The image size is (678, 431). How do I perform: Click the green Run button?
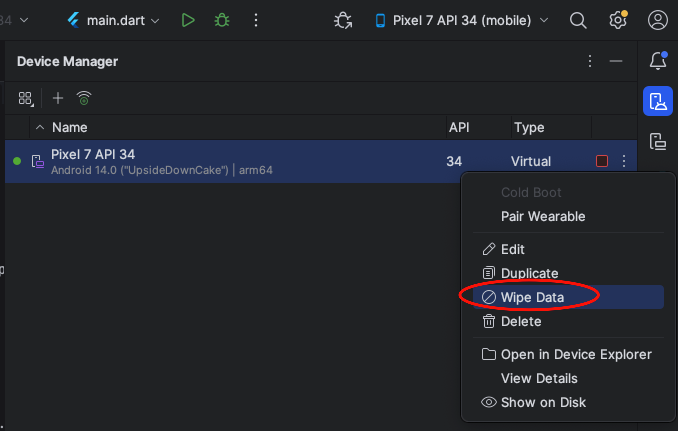click(x=188, y=20)
